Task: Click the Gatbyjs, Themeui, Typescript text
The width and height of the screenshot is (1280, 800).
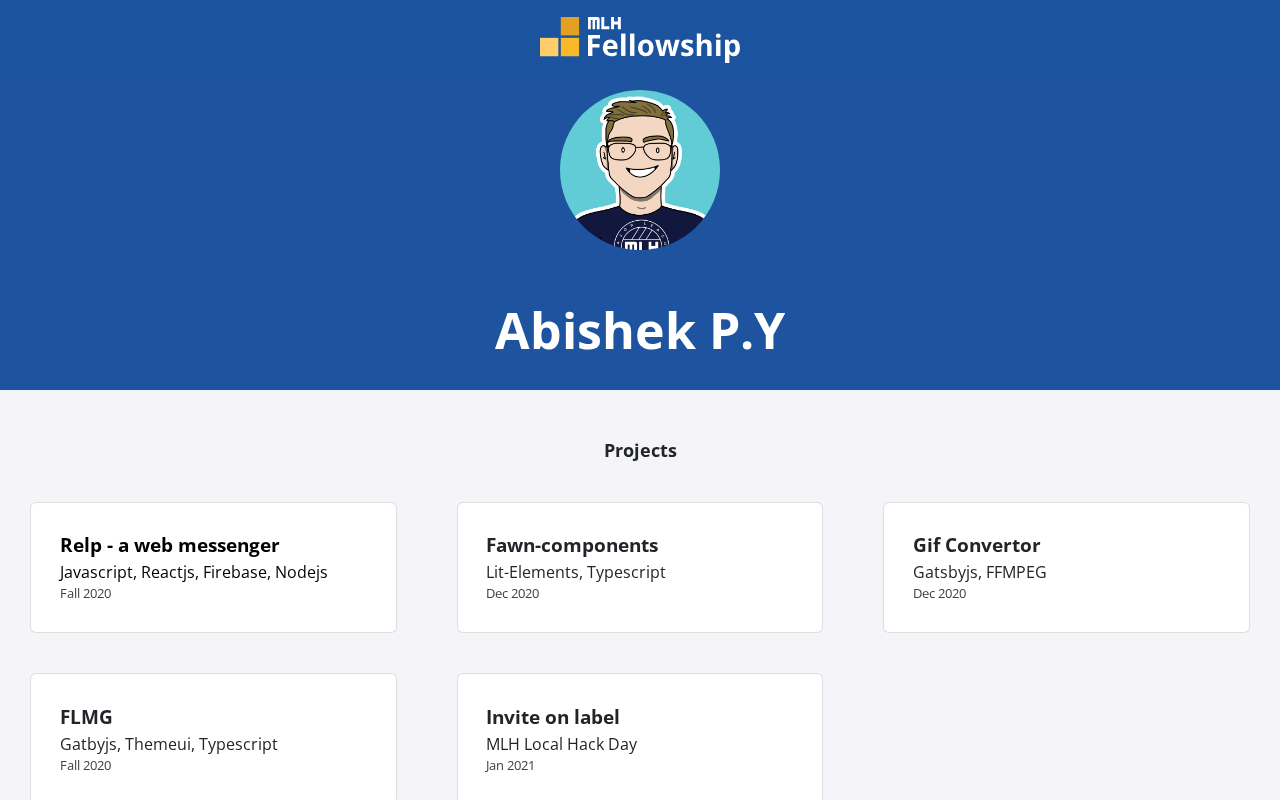Action: (169, 744)
